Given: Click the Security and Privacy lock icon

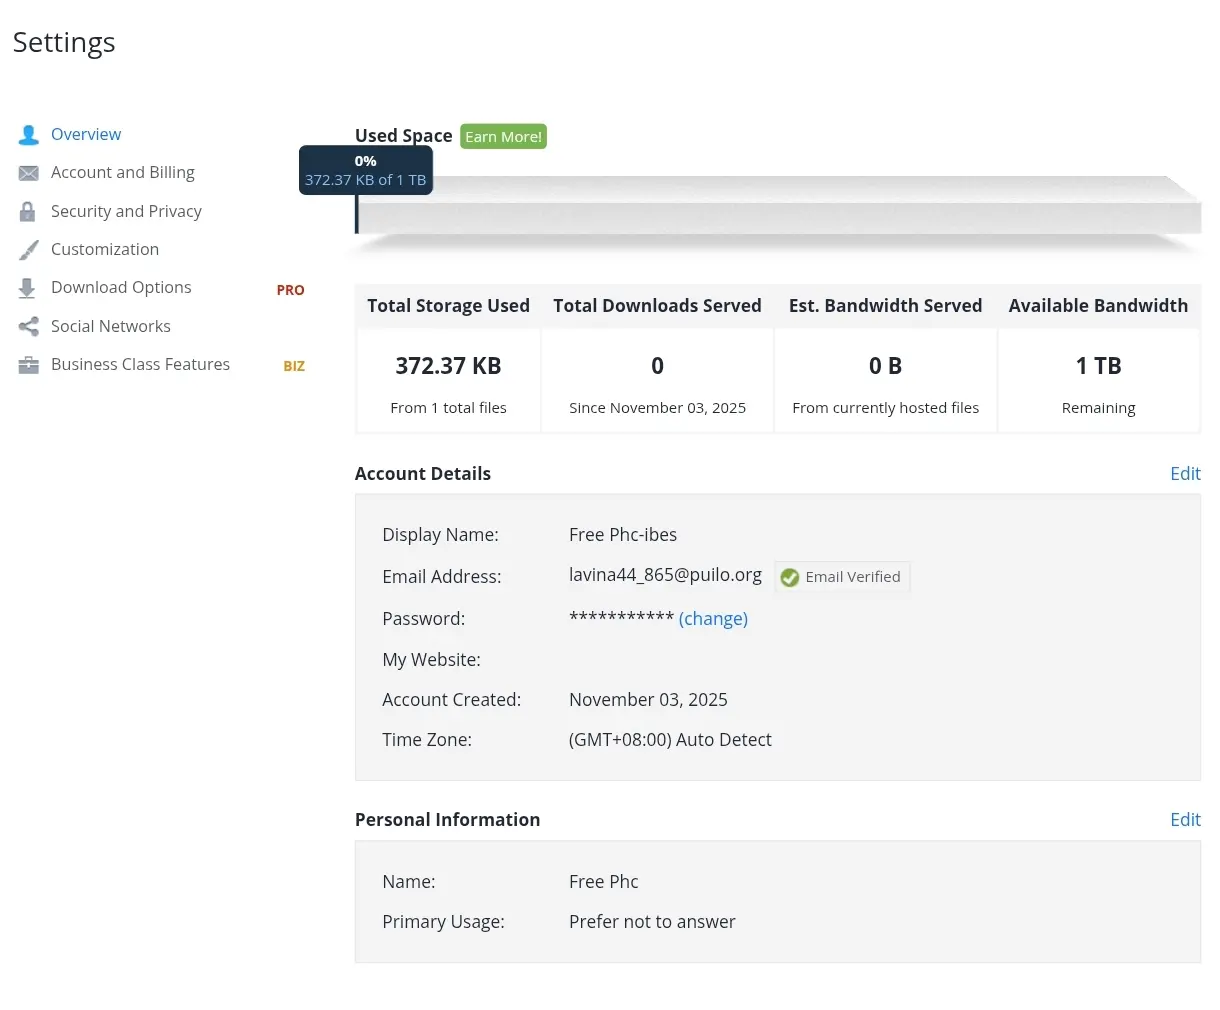Looking at the screenshot, I should [x=28, y=211].
